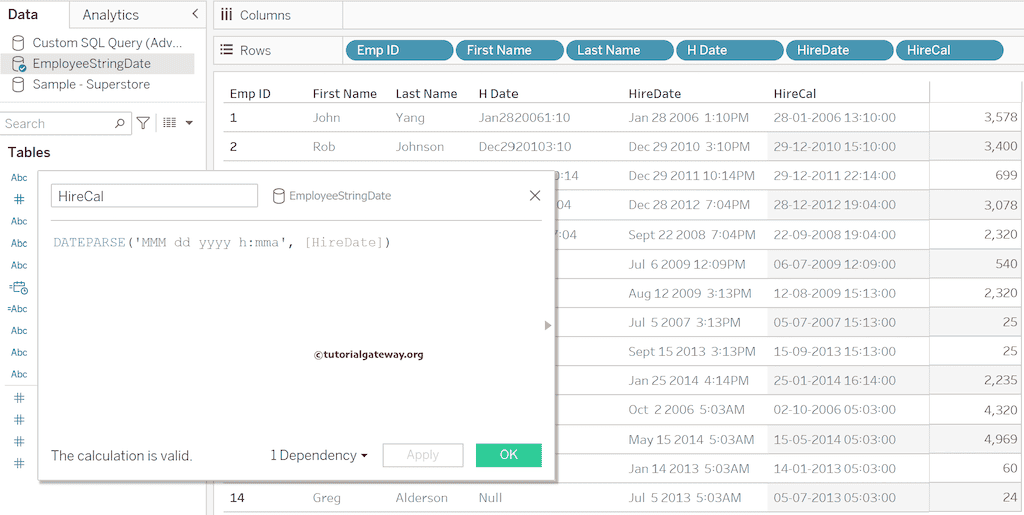Viewport: 1024px width, 515px height.
Task: Open the 1 Dependency dropdown
Action: tap(319, 456)
